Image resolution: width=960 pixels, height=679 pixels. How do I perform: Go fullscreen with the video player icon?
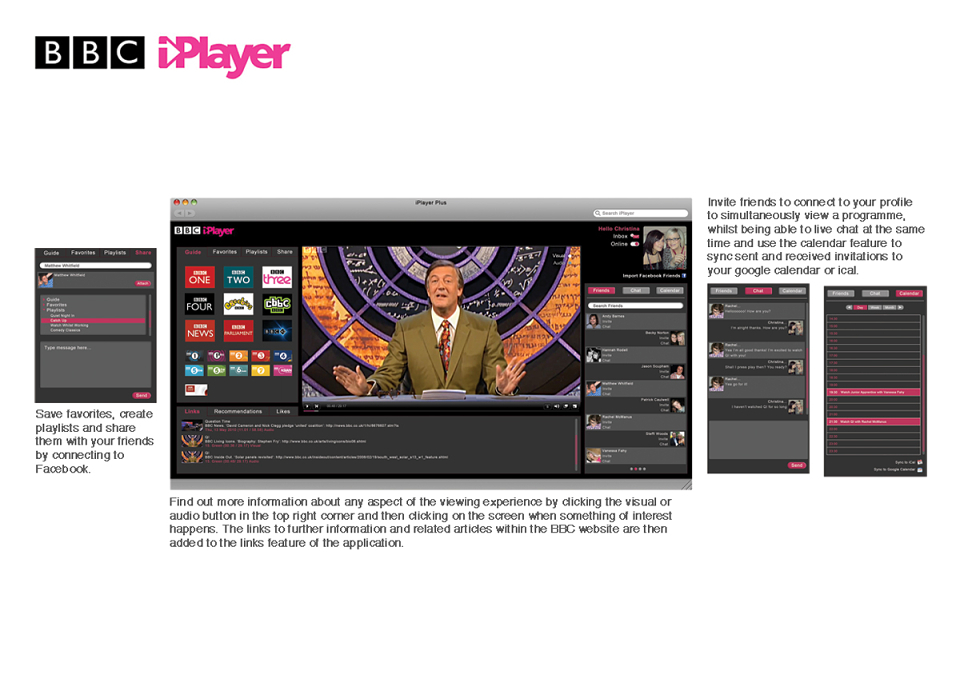point(575,407)
